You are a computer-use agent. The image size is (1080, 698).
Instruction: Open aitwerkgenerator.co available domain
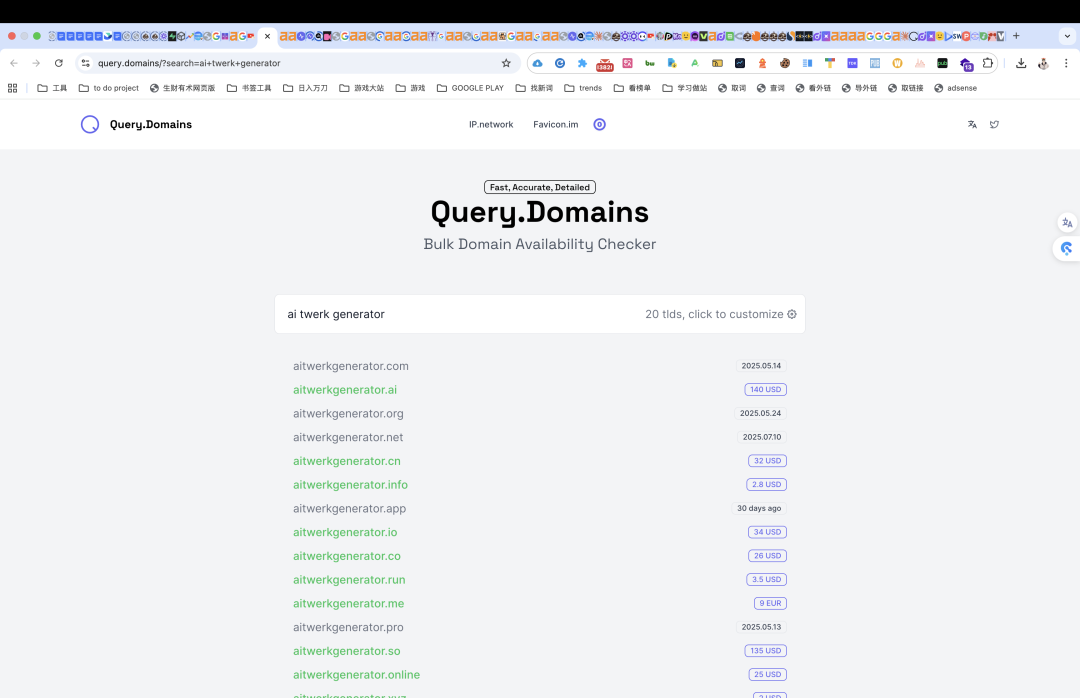point(346,556)
